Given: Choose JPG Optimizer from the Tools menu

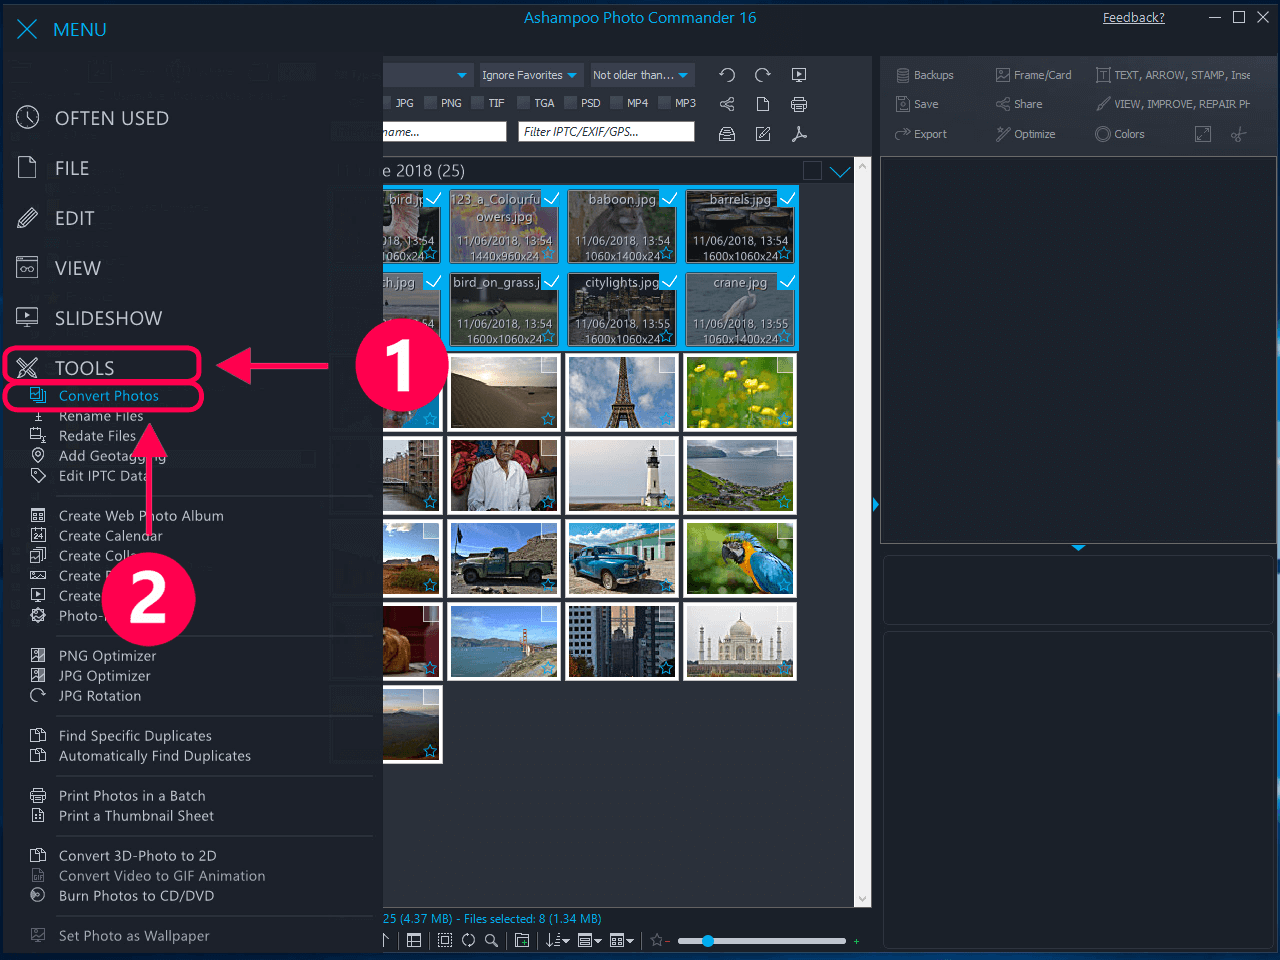Looking at the screenshot, I should pos(91,676).
